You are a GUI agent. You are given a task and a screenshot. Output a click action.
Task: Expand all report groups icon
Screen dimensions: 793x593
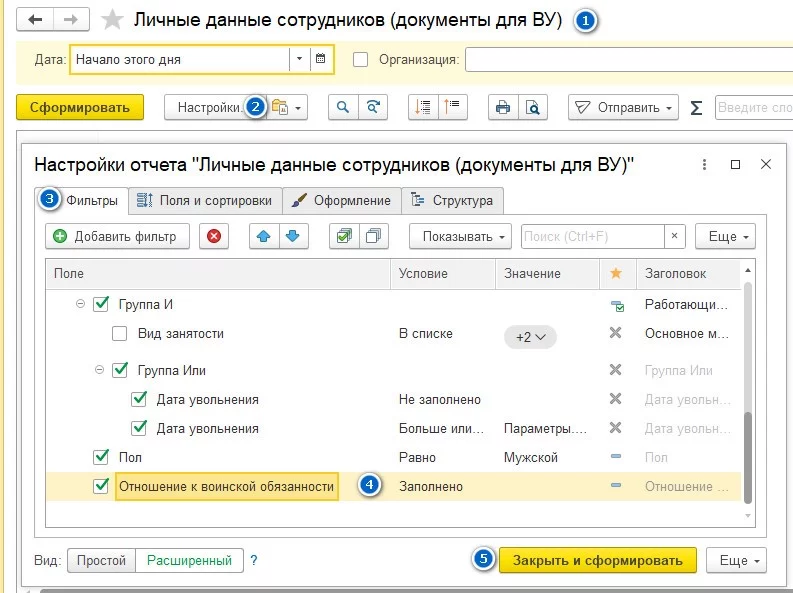(423, 107)
